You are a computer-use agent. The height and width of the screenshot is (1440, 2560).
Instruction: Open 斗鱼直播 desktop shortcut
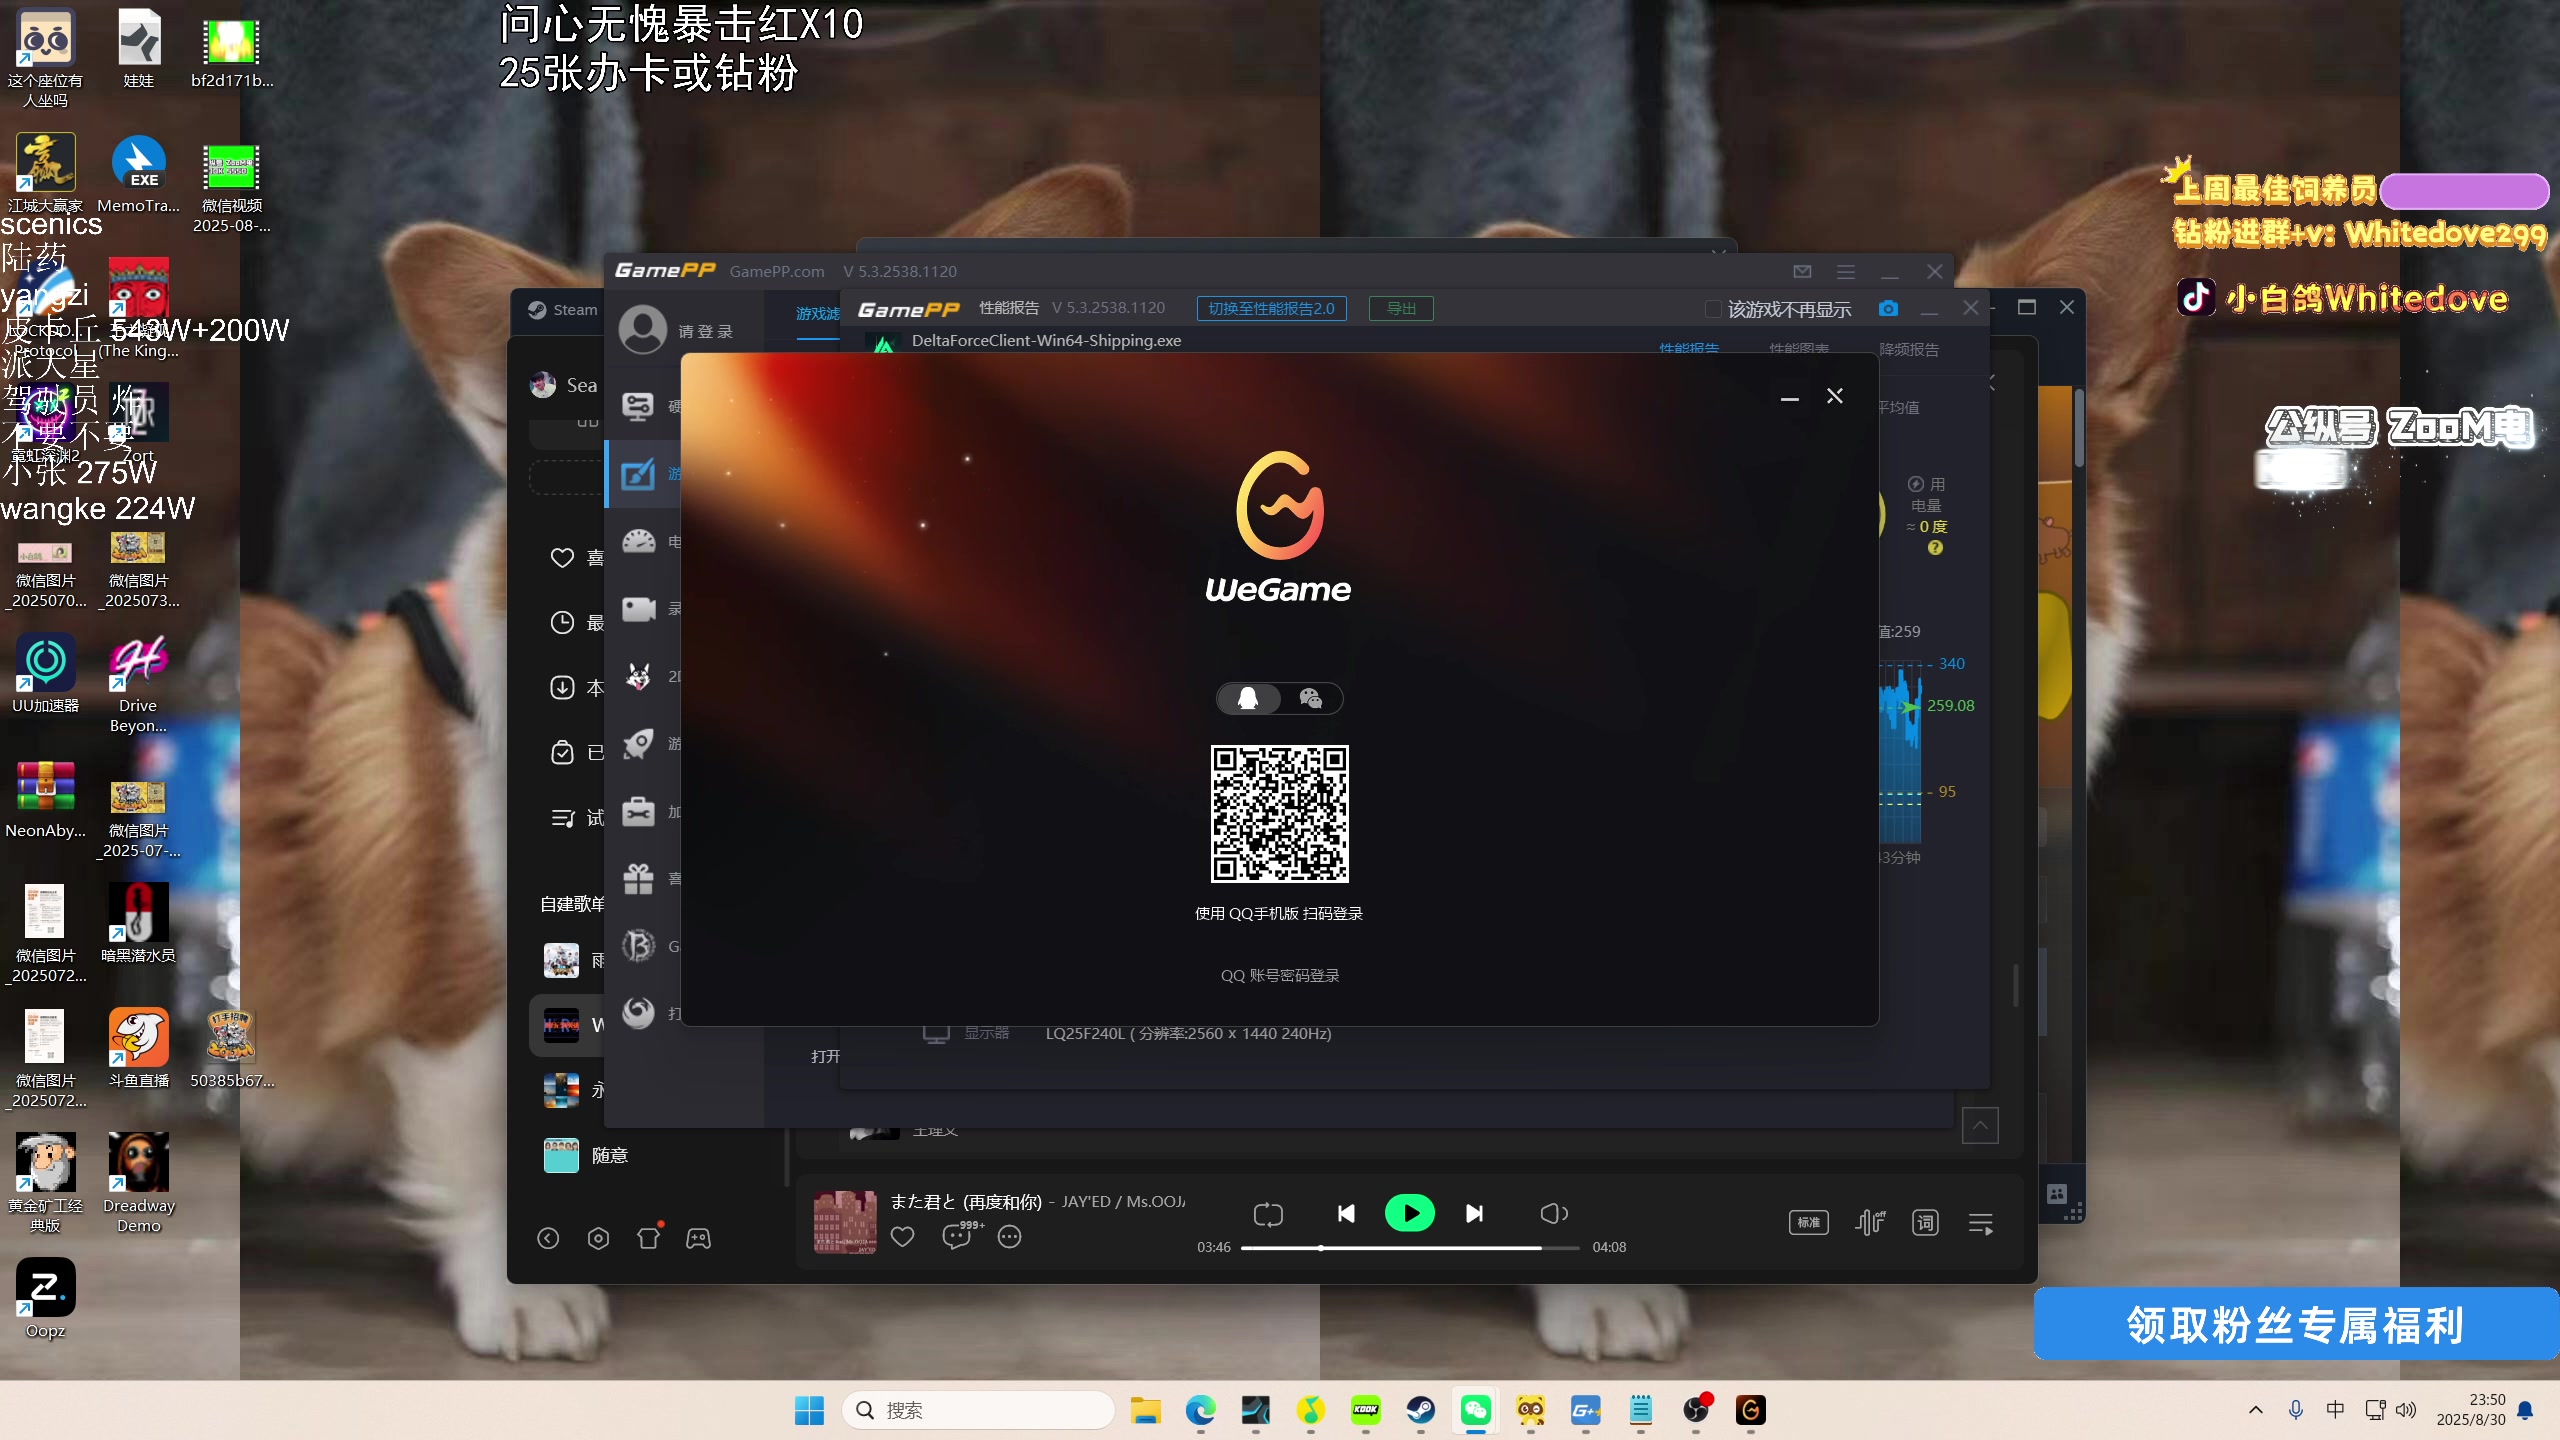point(139,1048)
